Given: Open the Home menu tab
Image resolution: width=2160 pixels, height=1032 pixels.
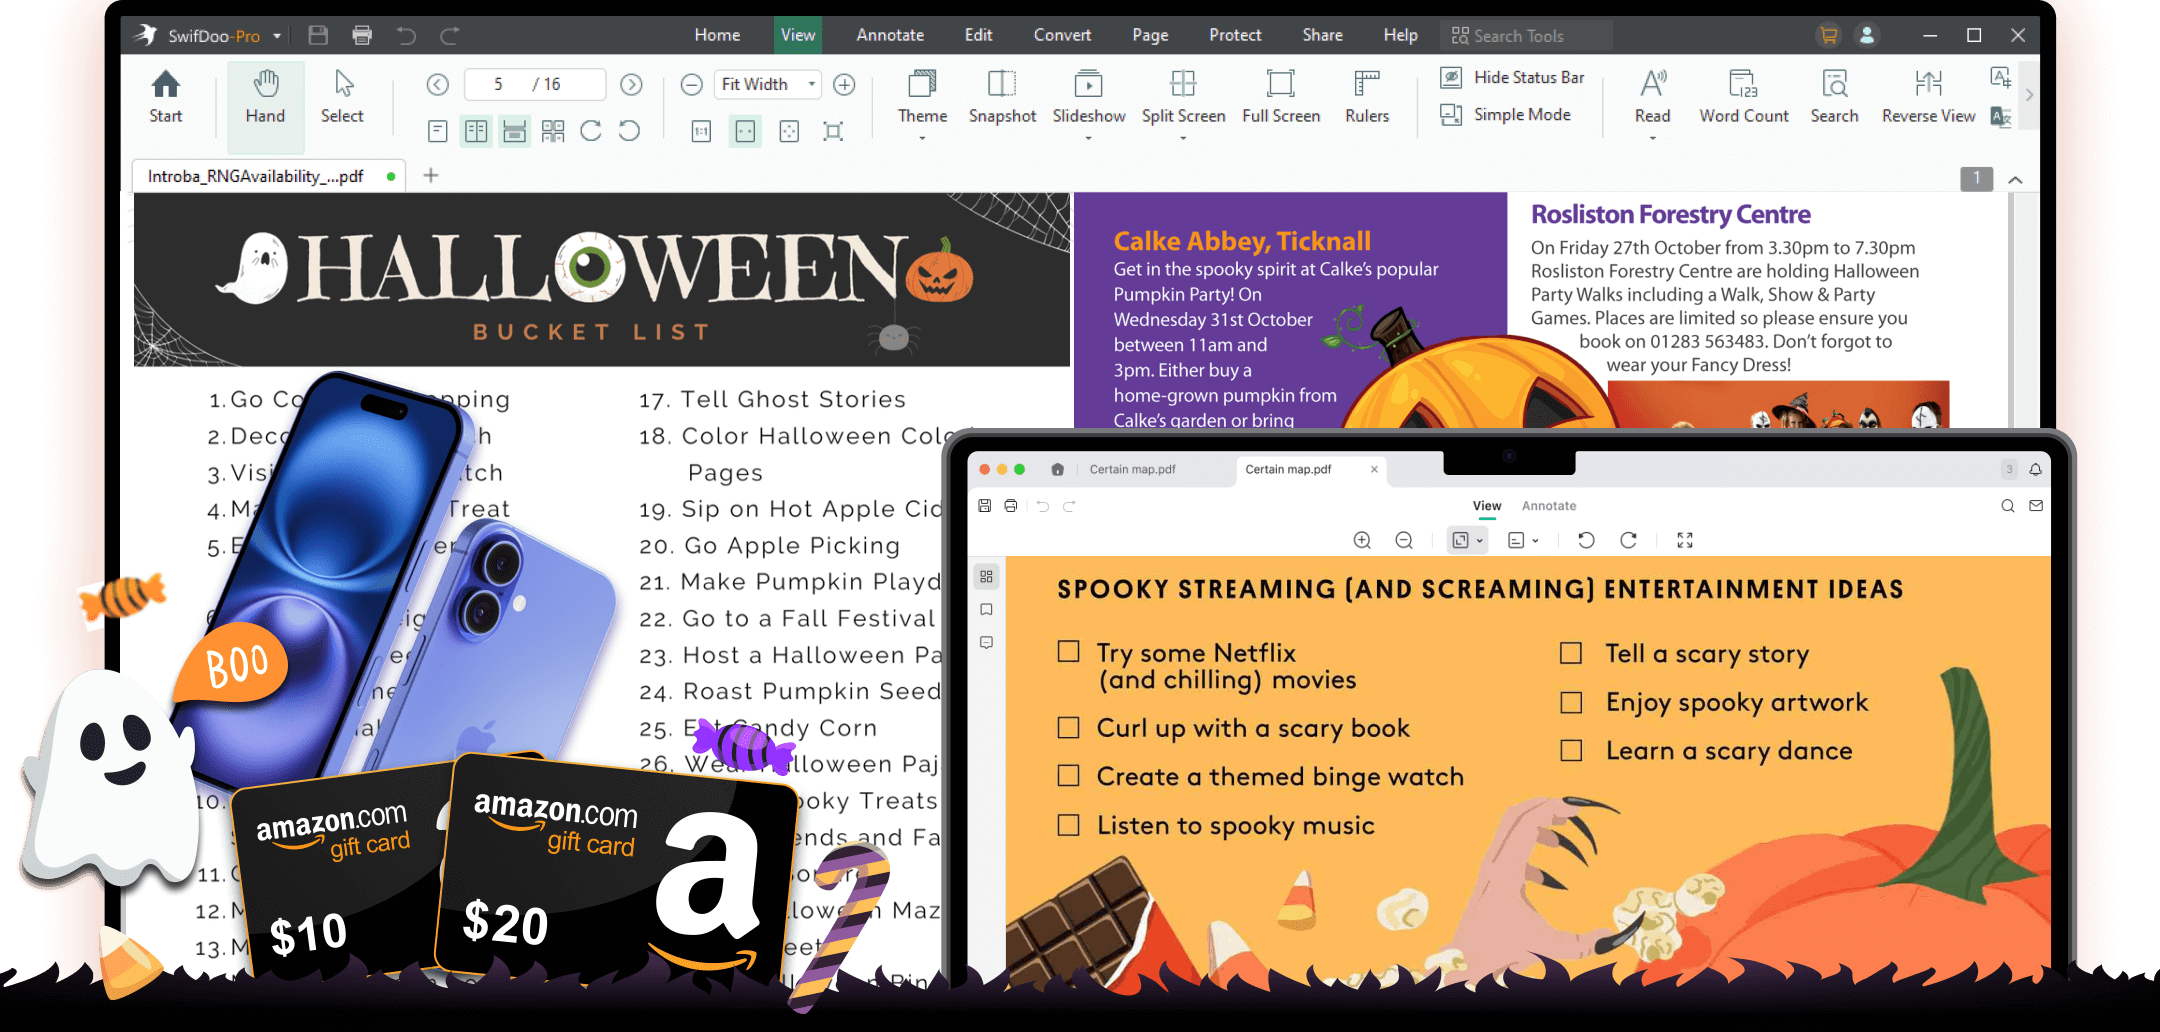Looking at the screenshot, I should tap(717, 35).
